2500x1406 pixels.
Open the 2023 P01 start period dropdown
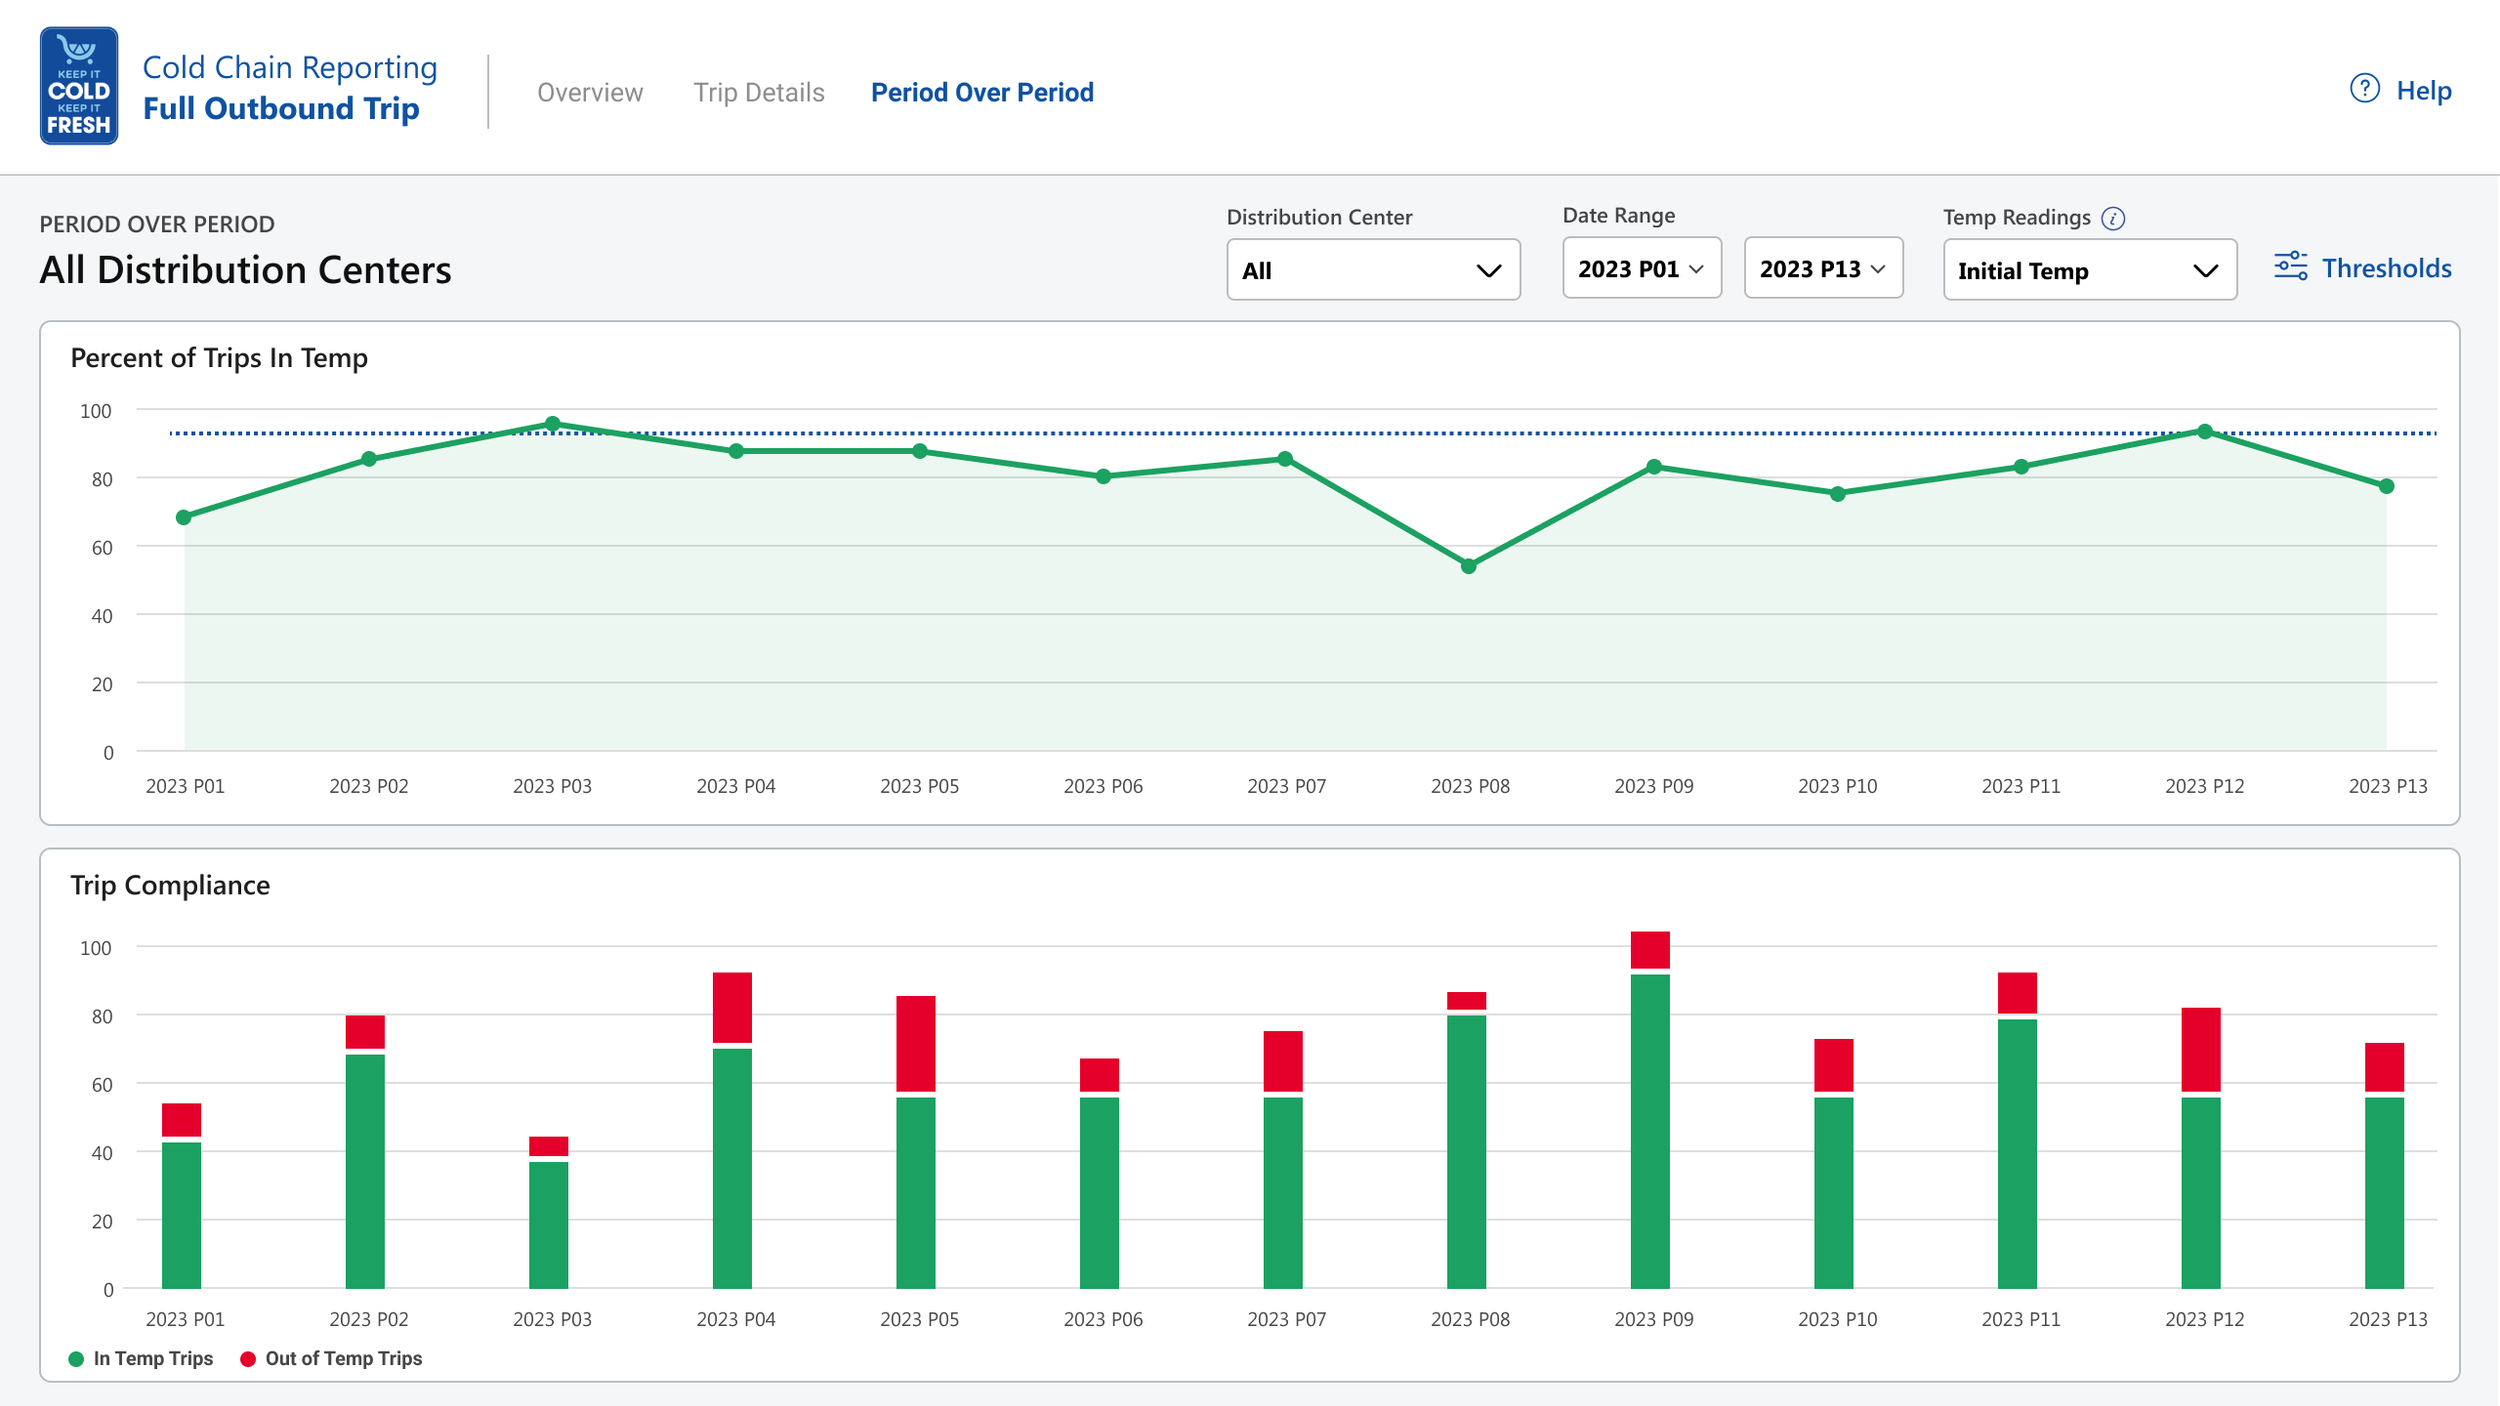click(x=1641, y=268)
